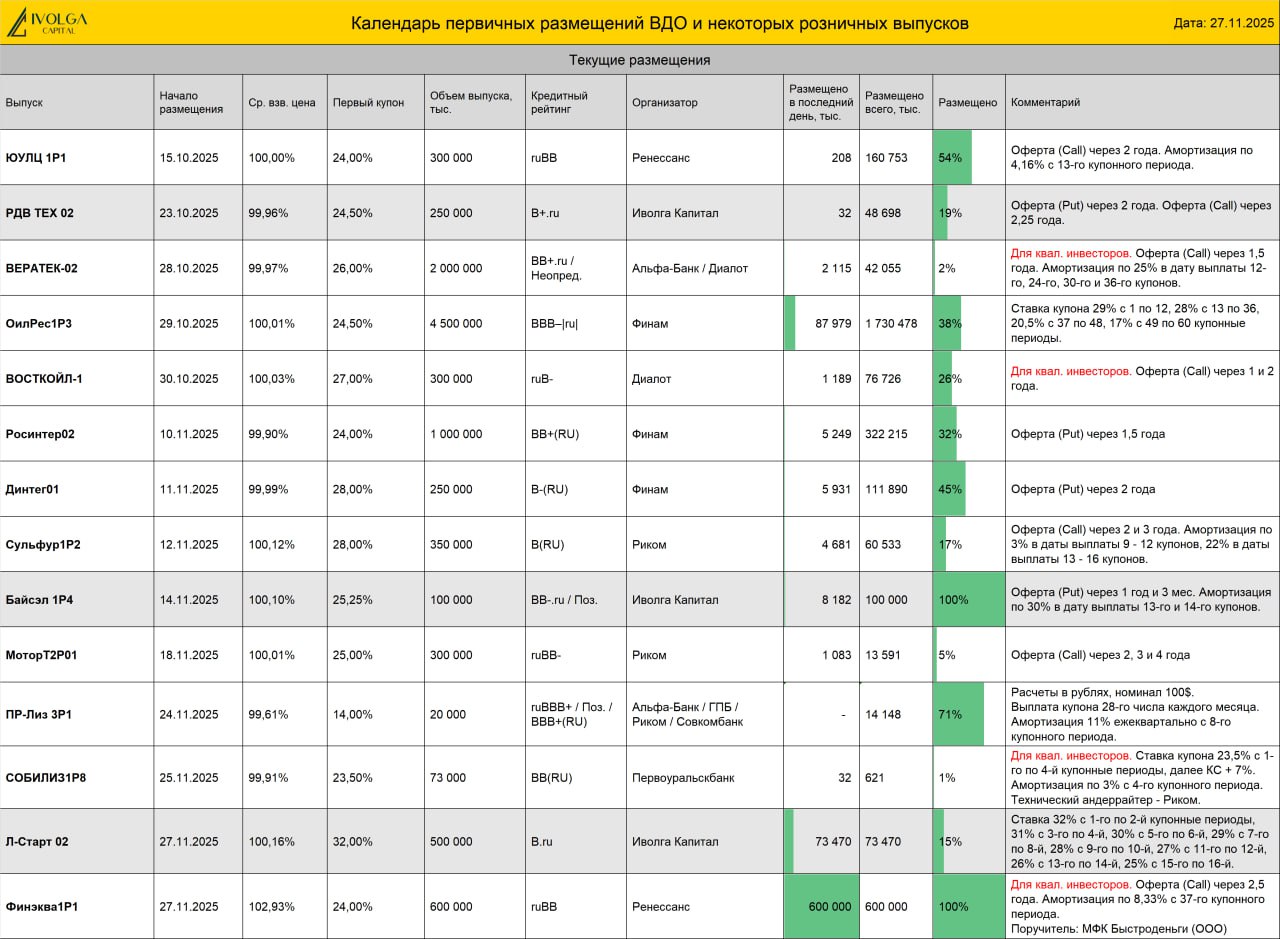Select the Динтег01 issue name

coord(32,489)
